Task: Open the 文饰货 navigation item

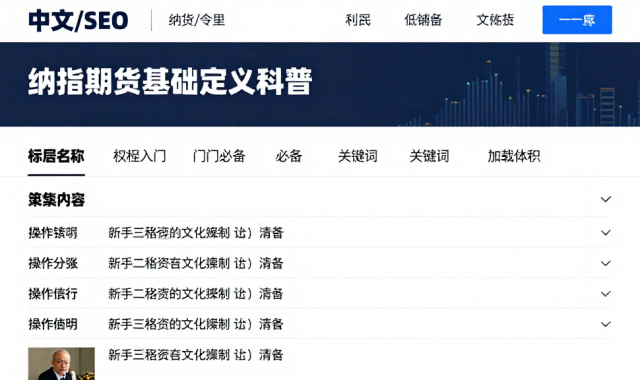Action: coord(495,20)
